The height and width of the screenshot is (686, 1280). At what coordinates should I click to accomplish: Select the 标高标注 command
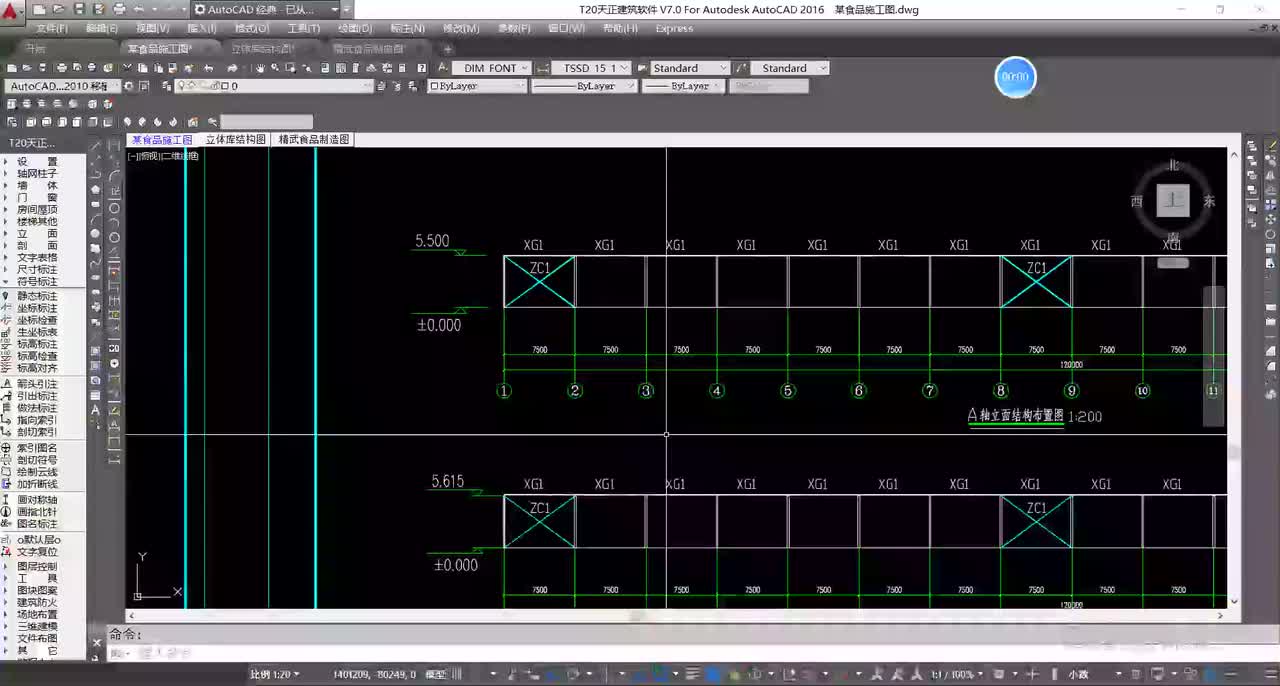[36, 344]
